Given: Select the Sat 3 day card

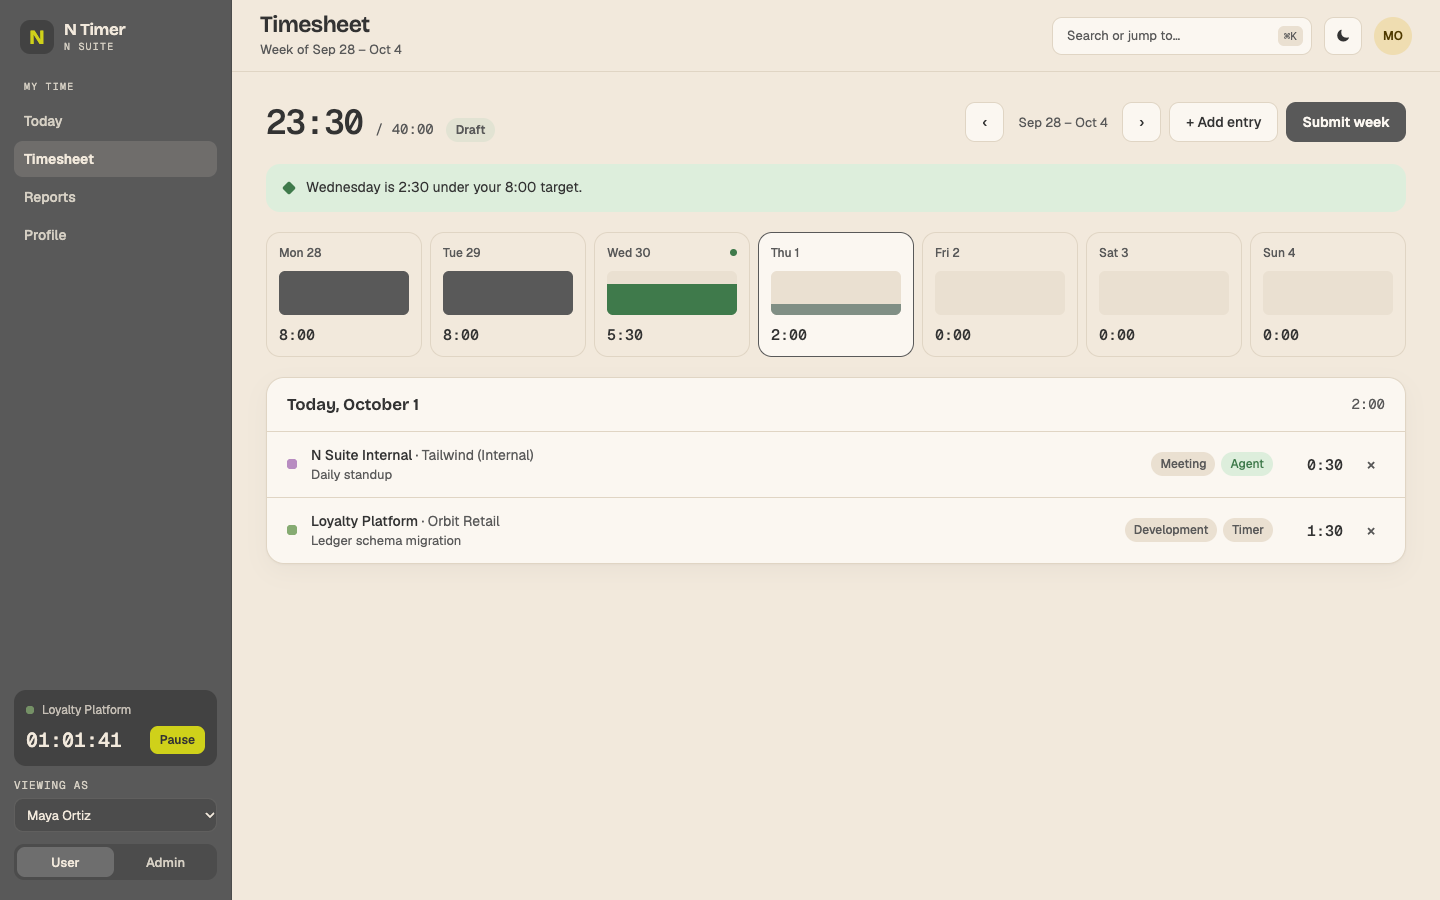Looking at the screenshot, I should [1164, 294].
